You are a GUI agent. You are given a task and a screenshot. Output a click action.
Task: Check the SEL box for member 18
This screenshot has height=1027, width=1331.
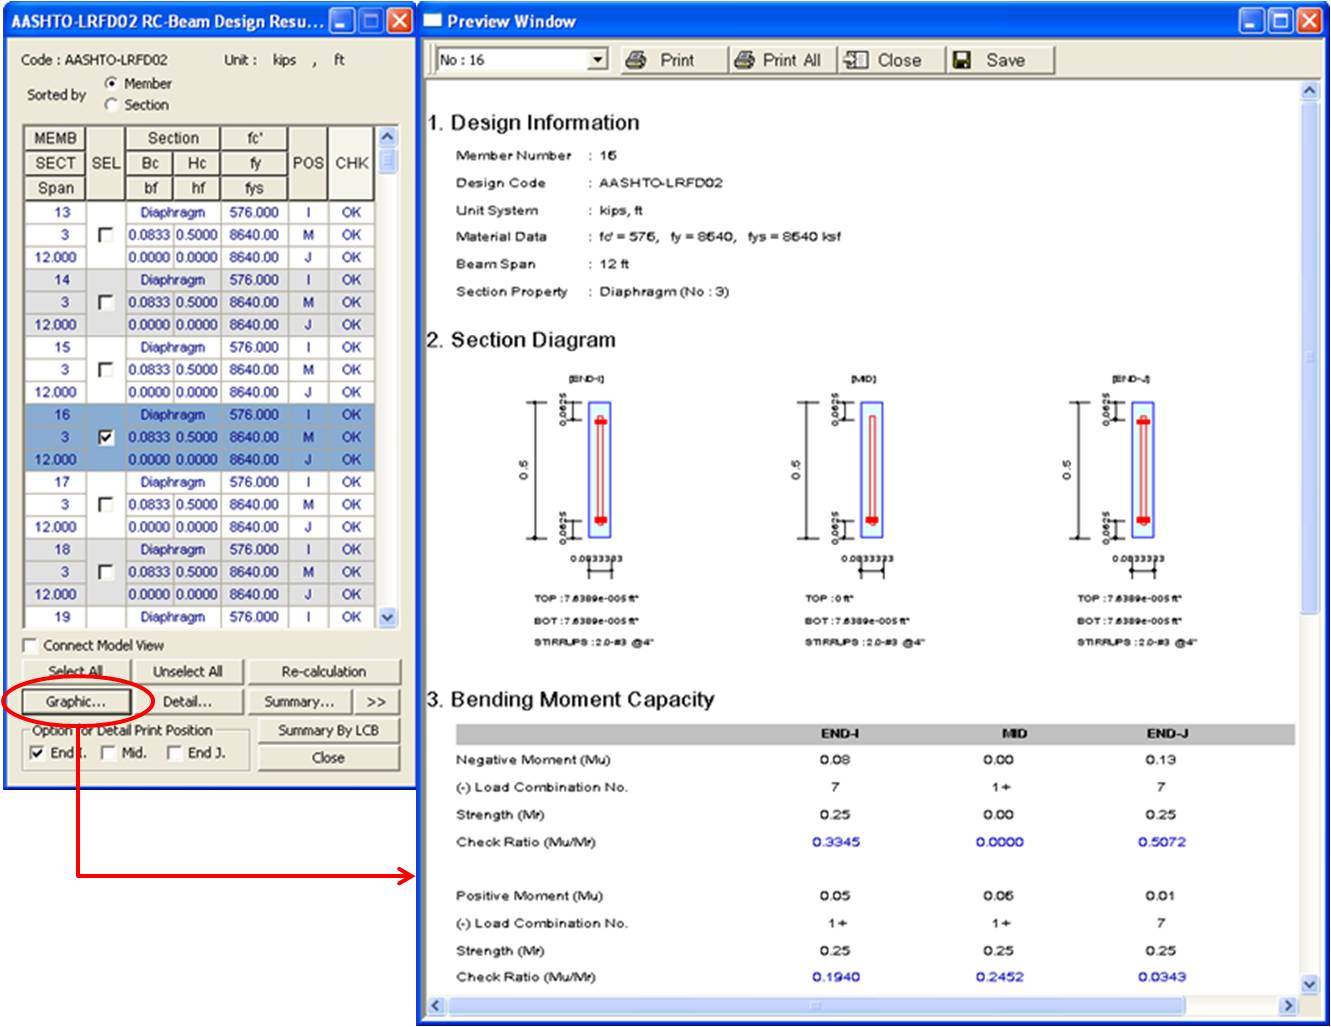point(106,572)
